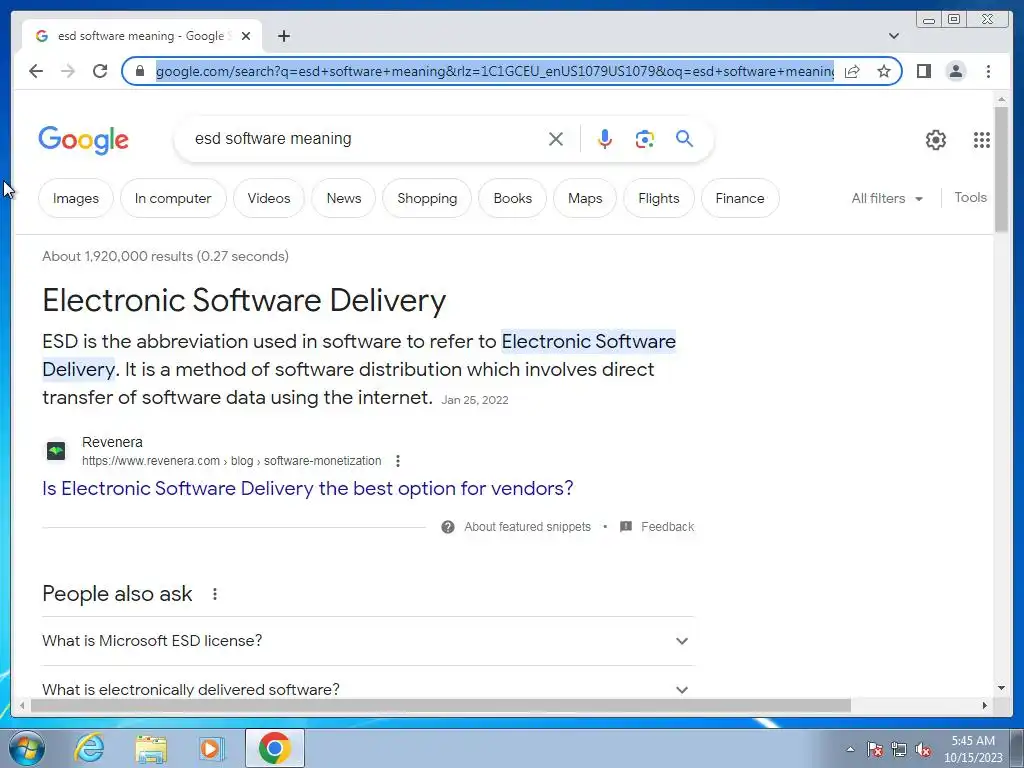Screen dimensions: 1024x768
Task: Open the Action Center flag icon
Action: coord(875,749)
